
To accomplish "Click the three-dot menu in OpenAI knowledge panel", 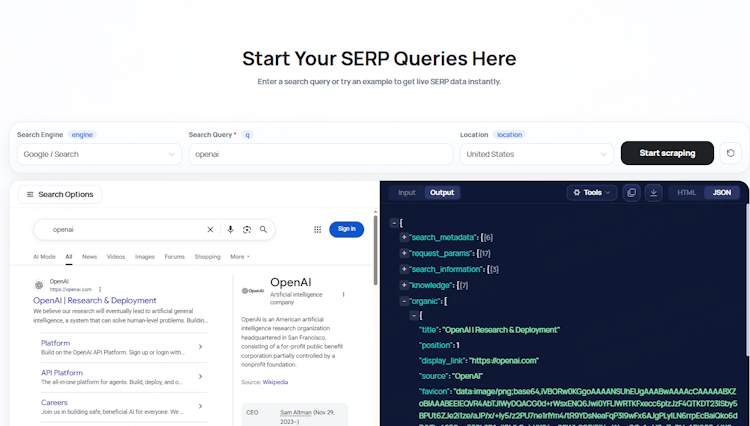I will click(343, 295).
